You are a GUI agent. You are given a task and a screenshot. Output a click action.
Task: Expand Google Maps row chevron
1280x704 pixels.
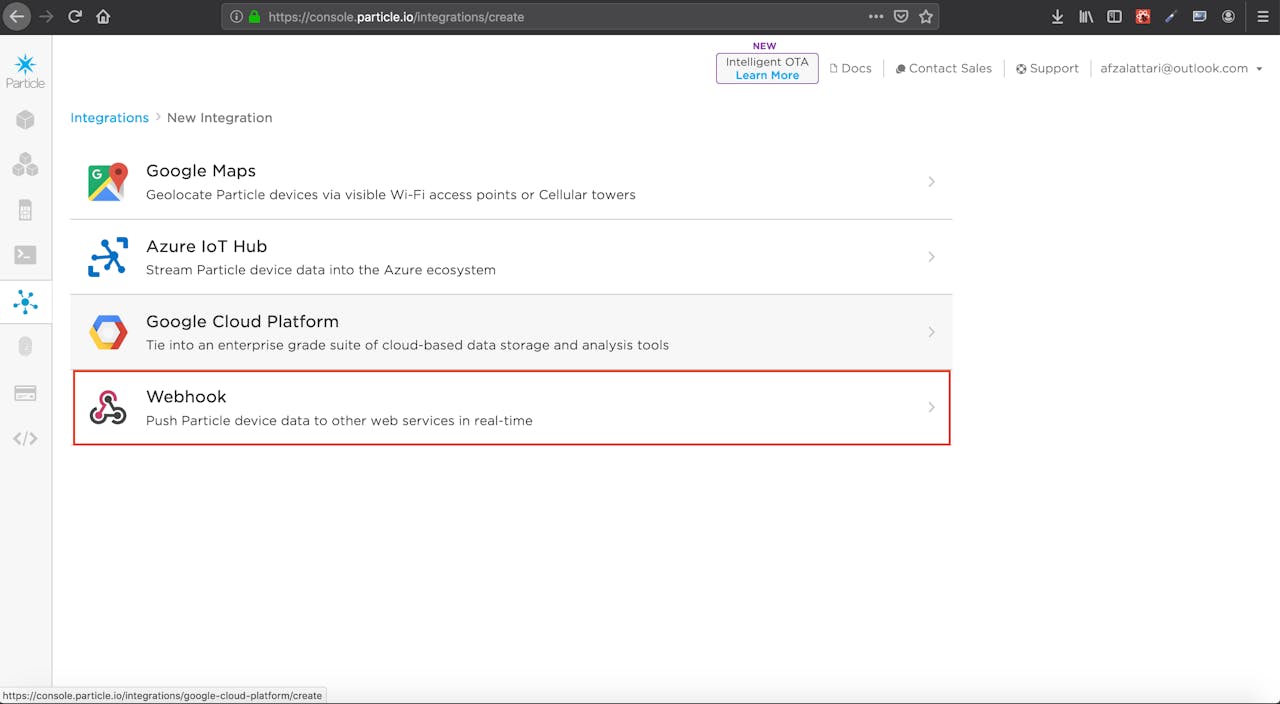click(931, 182)
